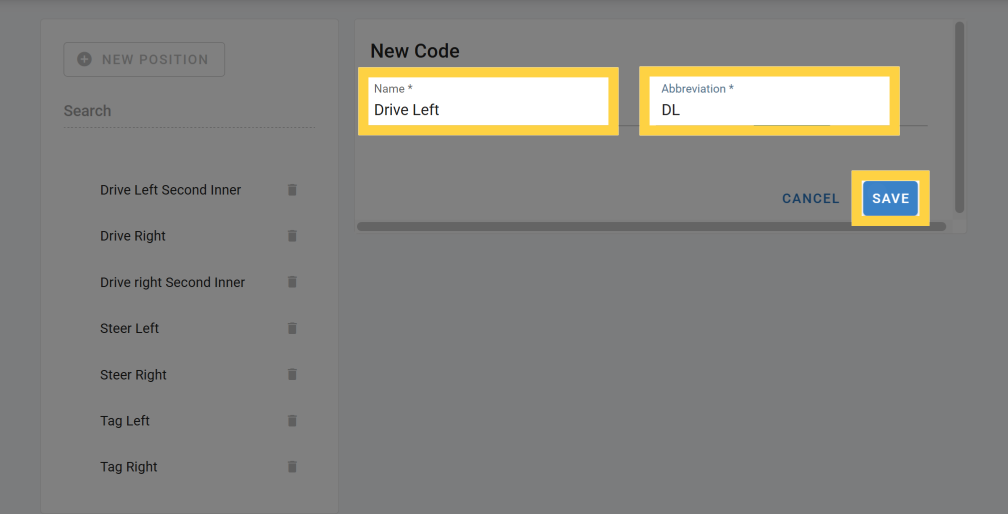
Task: Click the plus icon on New Position
Action: click(84, 60)
